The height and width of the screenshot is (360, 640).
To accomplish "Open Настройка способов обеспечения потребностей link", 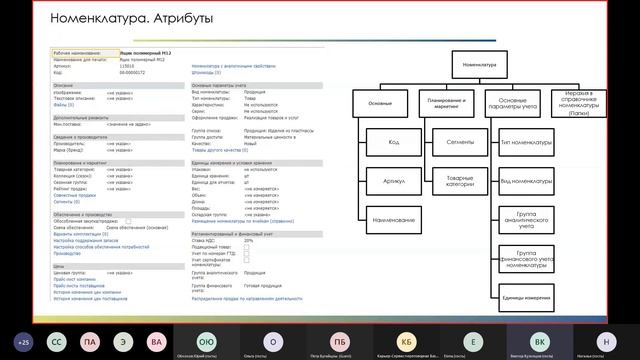I will tap(101, 247).
